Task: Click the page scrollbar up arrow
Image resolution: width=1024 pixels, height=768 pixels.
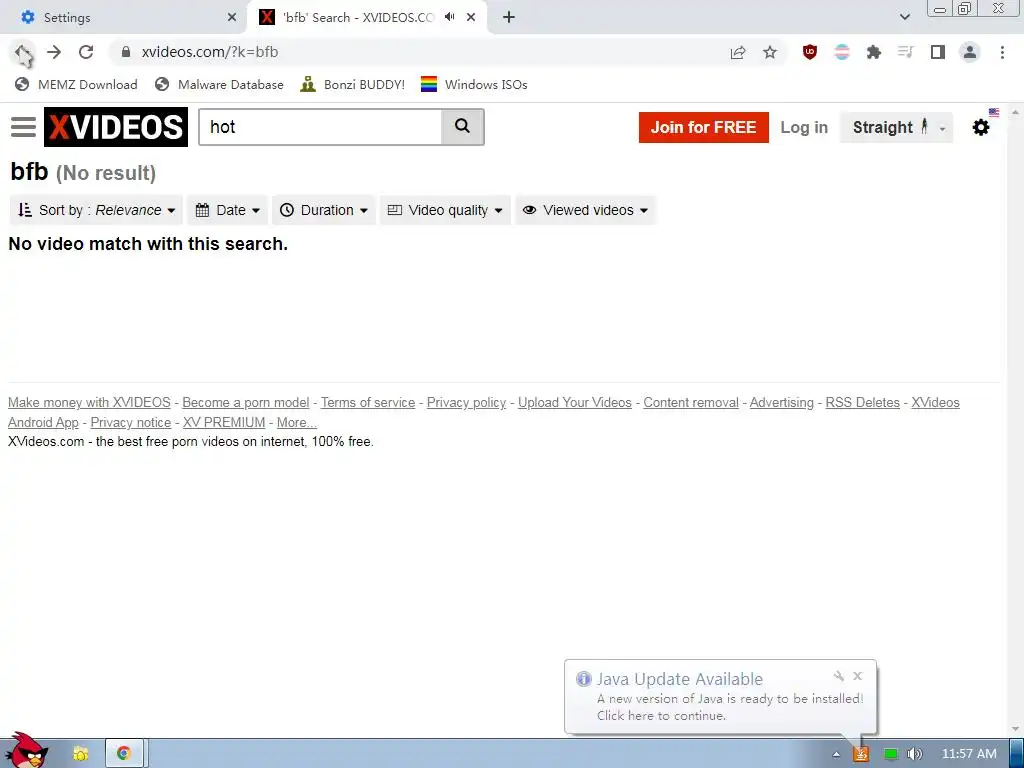Action: pos(1015,112)
